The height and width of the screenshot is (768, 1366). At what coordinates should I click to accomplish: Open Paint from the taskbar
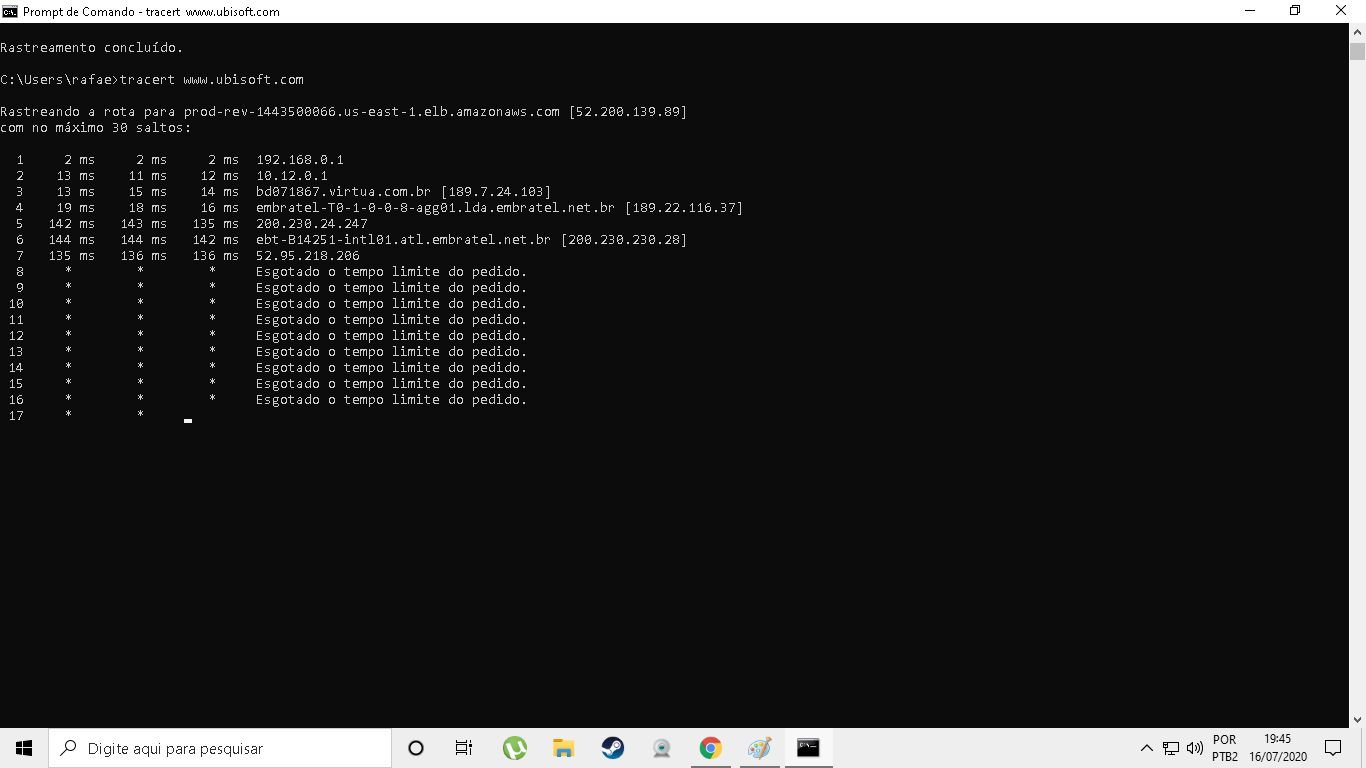tap(759, 748)
